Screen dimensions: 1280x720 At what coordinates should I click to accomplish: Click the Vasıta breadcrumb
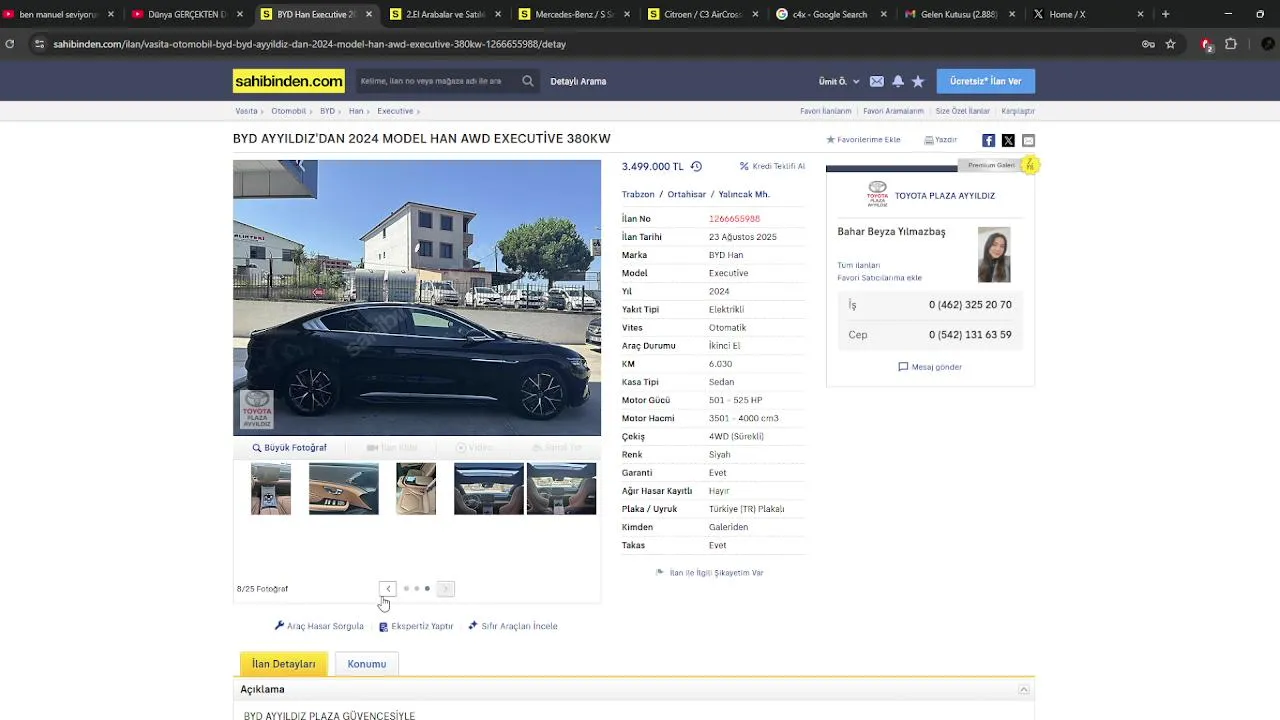pos(246,111)
